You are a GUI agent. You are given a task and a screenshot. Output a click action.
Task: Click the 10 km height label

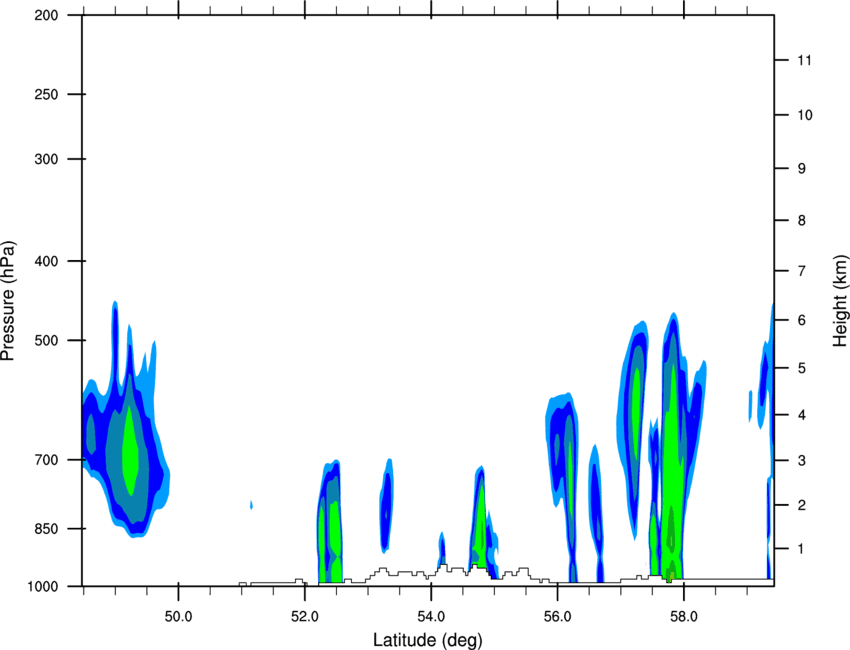[805, 115]
